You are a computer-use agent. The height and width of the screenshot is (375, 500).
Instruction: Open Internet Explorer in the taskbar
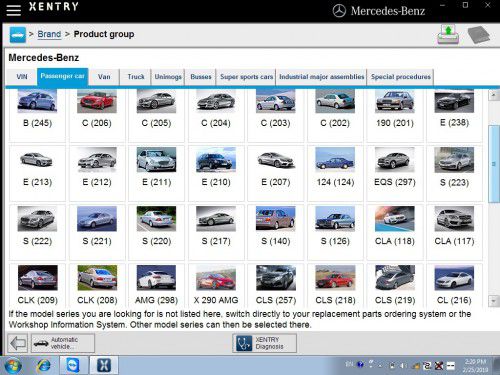coord(44,366)
